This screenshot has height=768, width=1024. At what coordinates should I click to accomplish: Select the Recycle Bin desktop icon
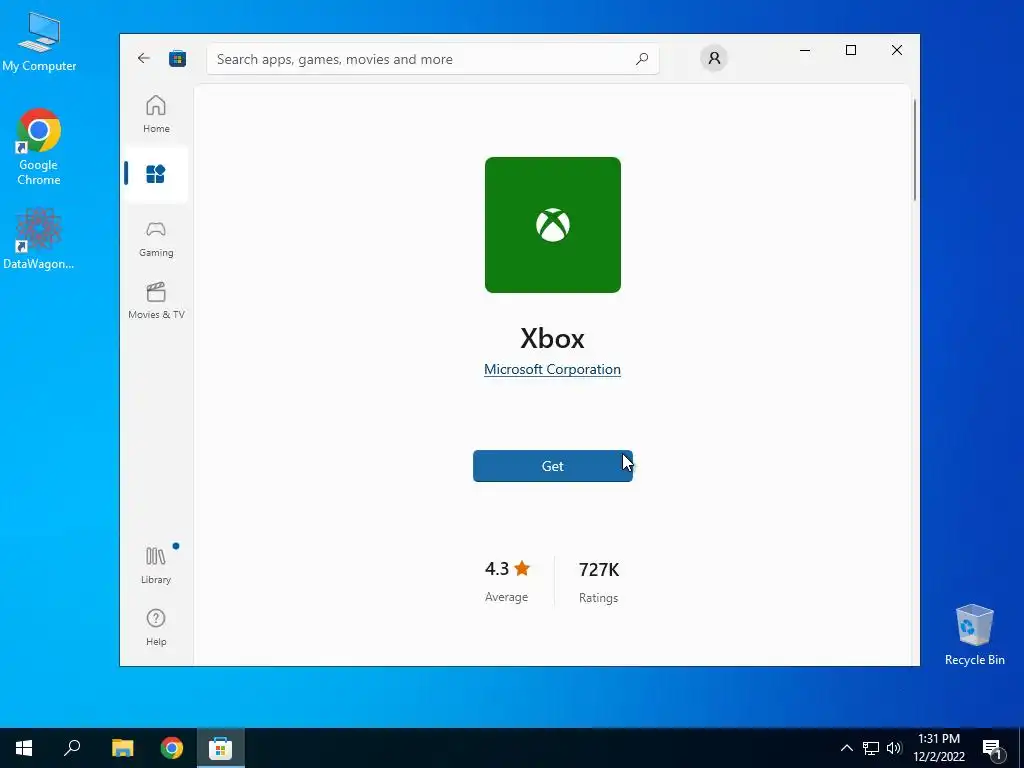(x=974, y=635)
